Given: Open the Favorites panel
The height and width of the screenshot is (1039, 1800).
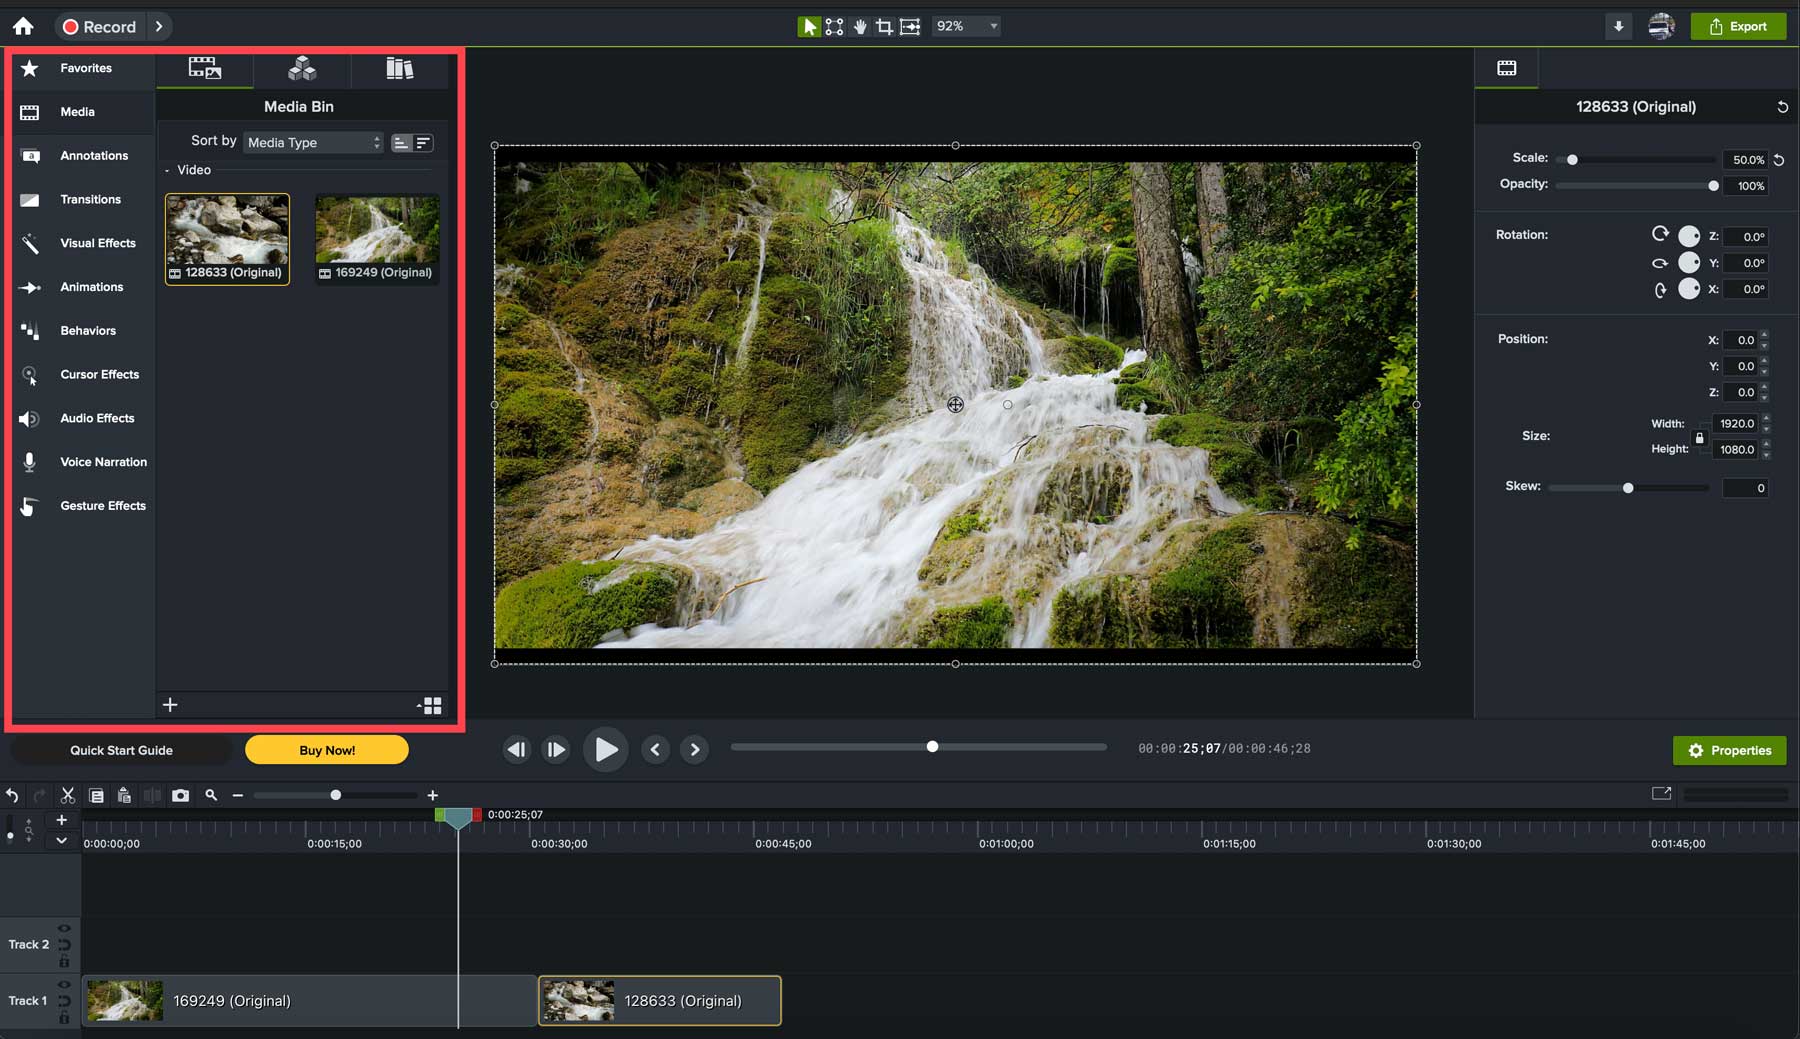Looking at the screenshot, I should click(84, 68).
